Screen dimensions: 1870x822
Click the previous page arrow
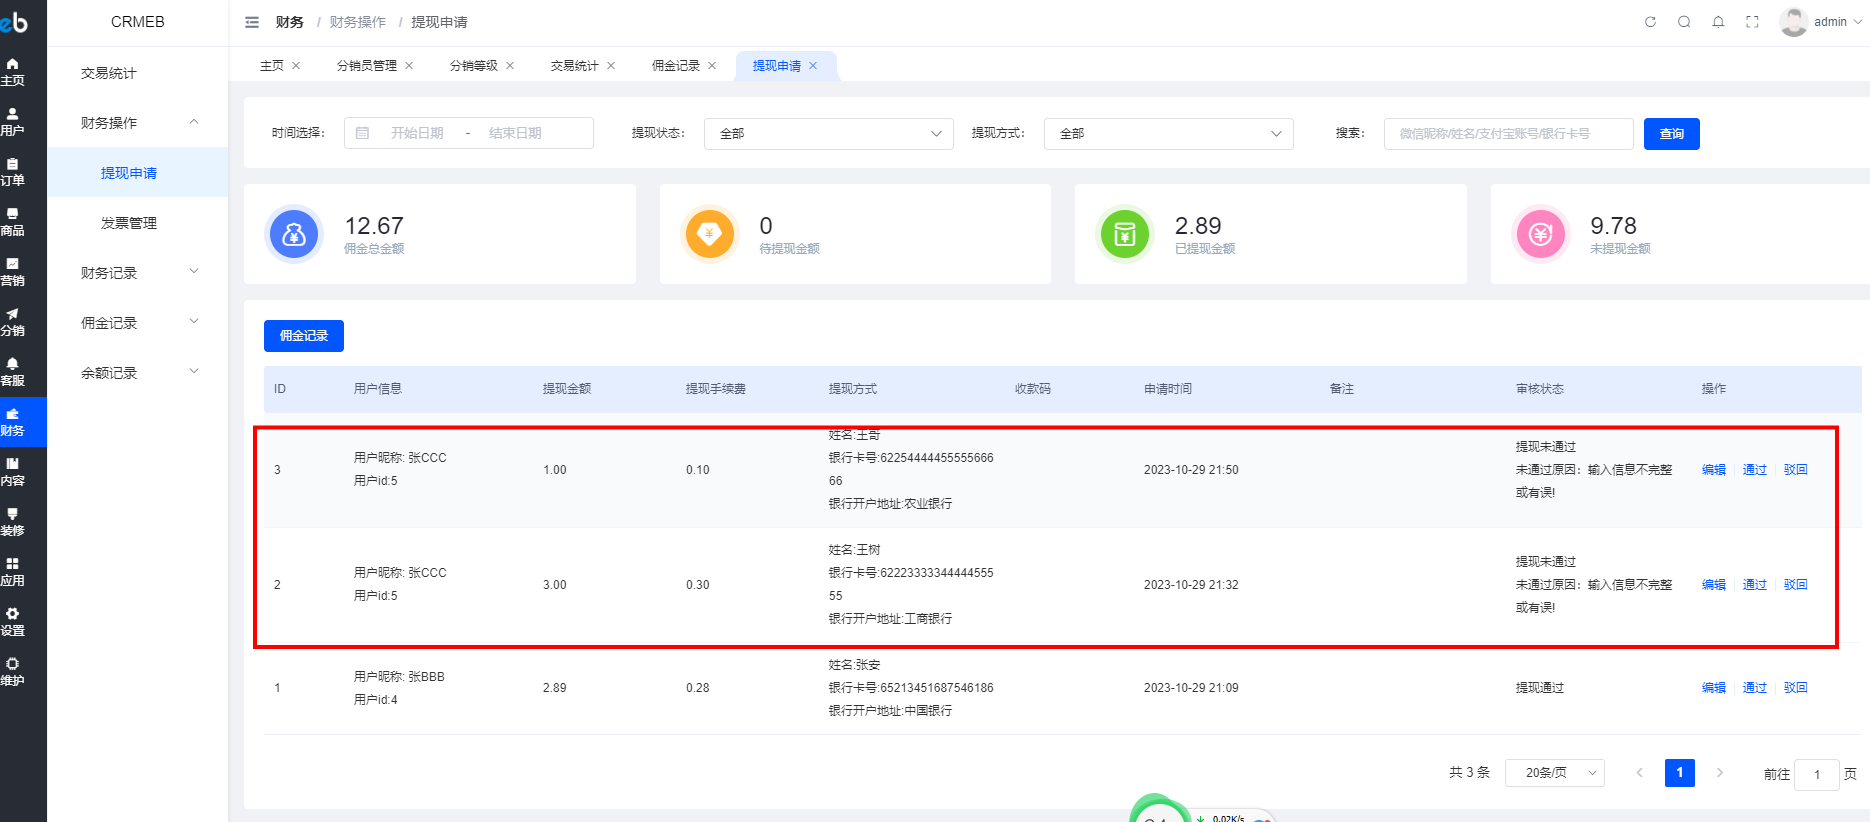pyautogui.click(x=1639, y=773)
